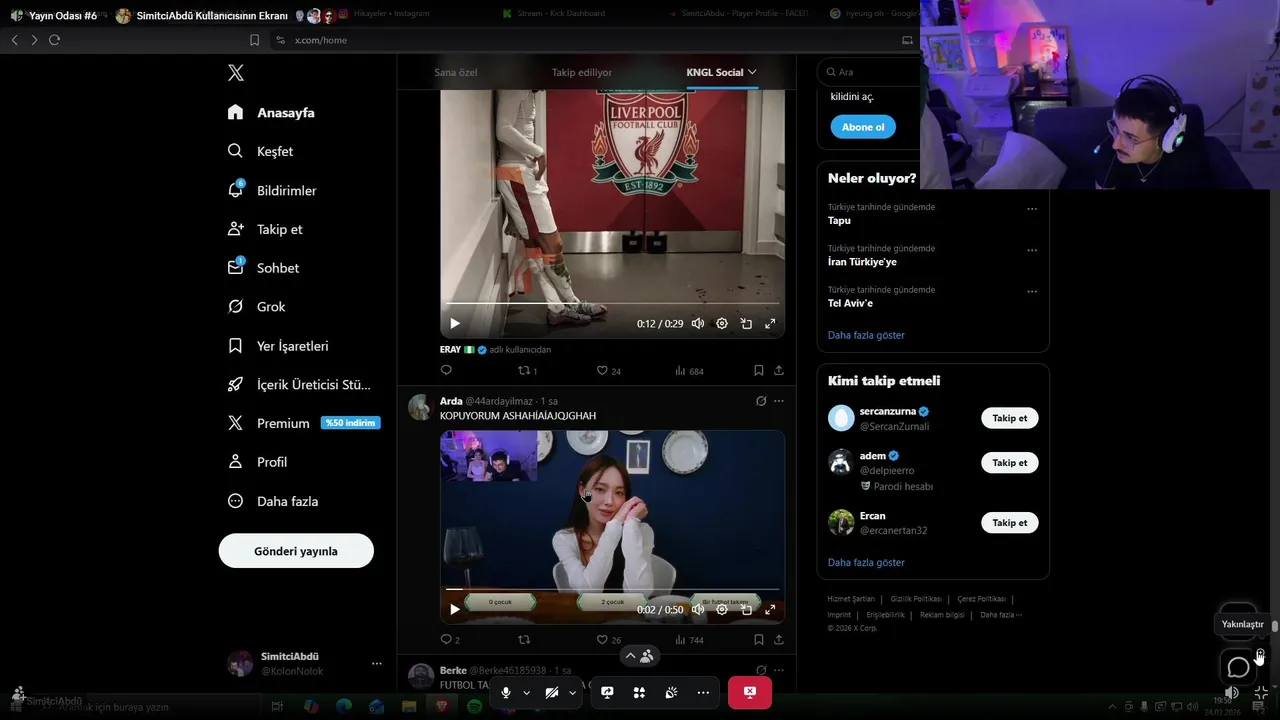The height and width of the screenshot is (720, 1280).
Task: Toggle picture-in-picture on Liverpool video
Action: pos(746,323)
